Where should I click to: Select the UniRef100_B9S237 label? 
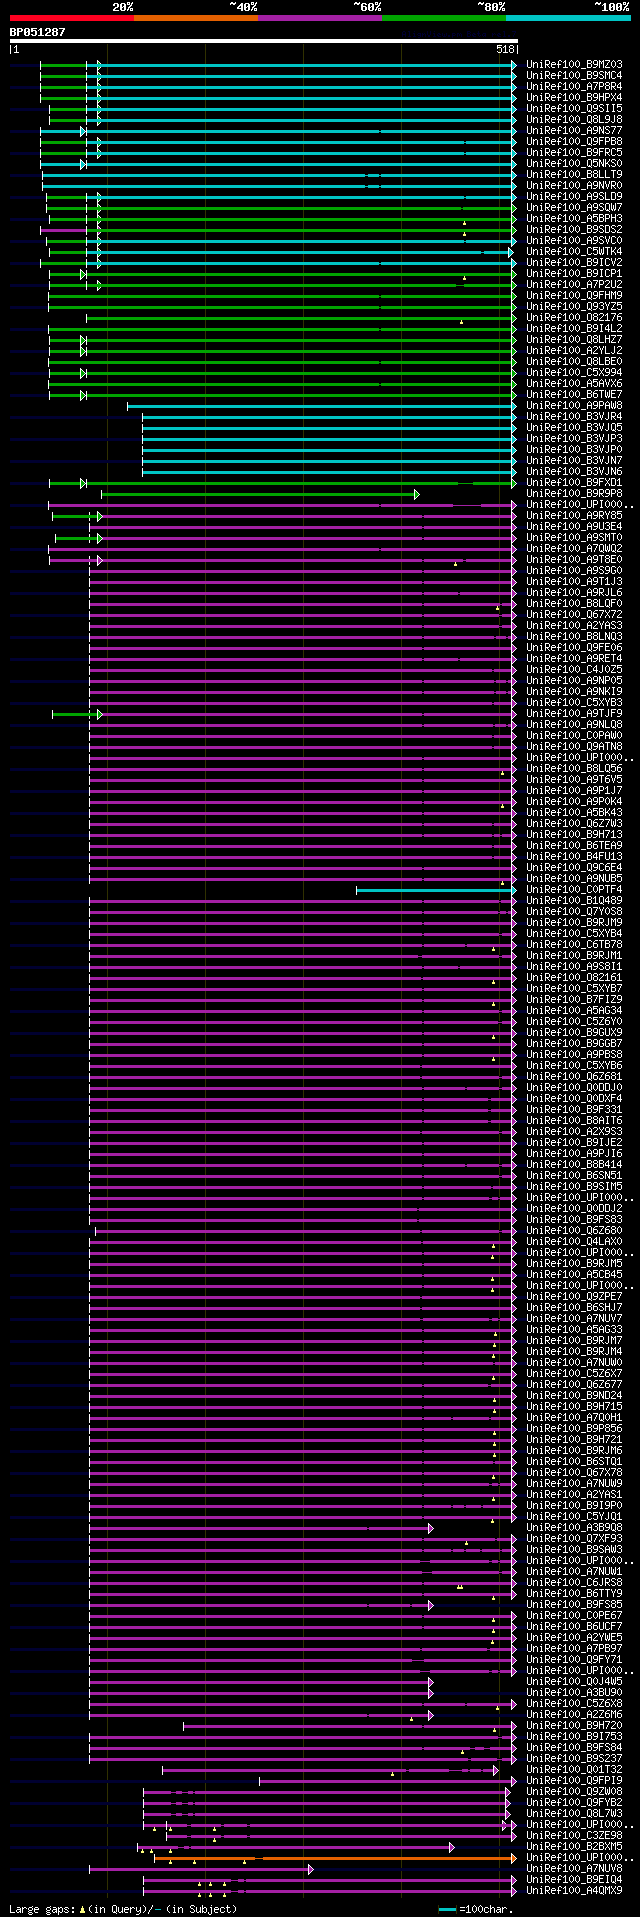(574, 1759)
